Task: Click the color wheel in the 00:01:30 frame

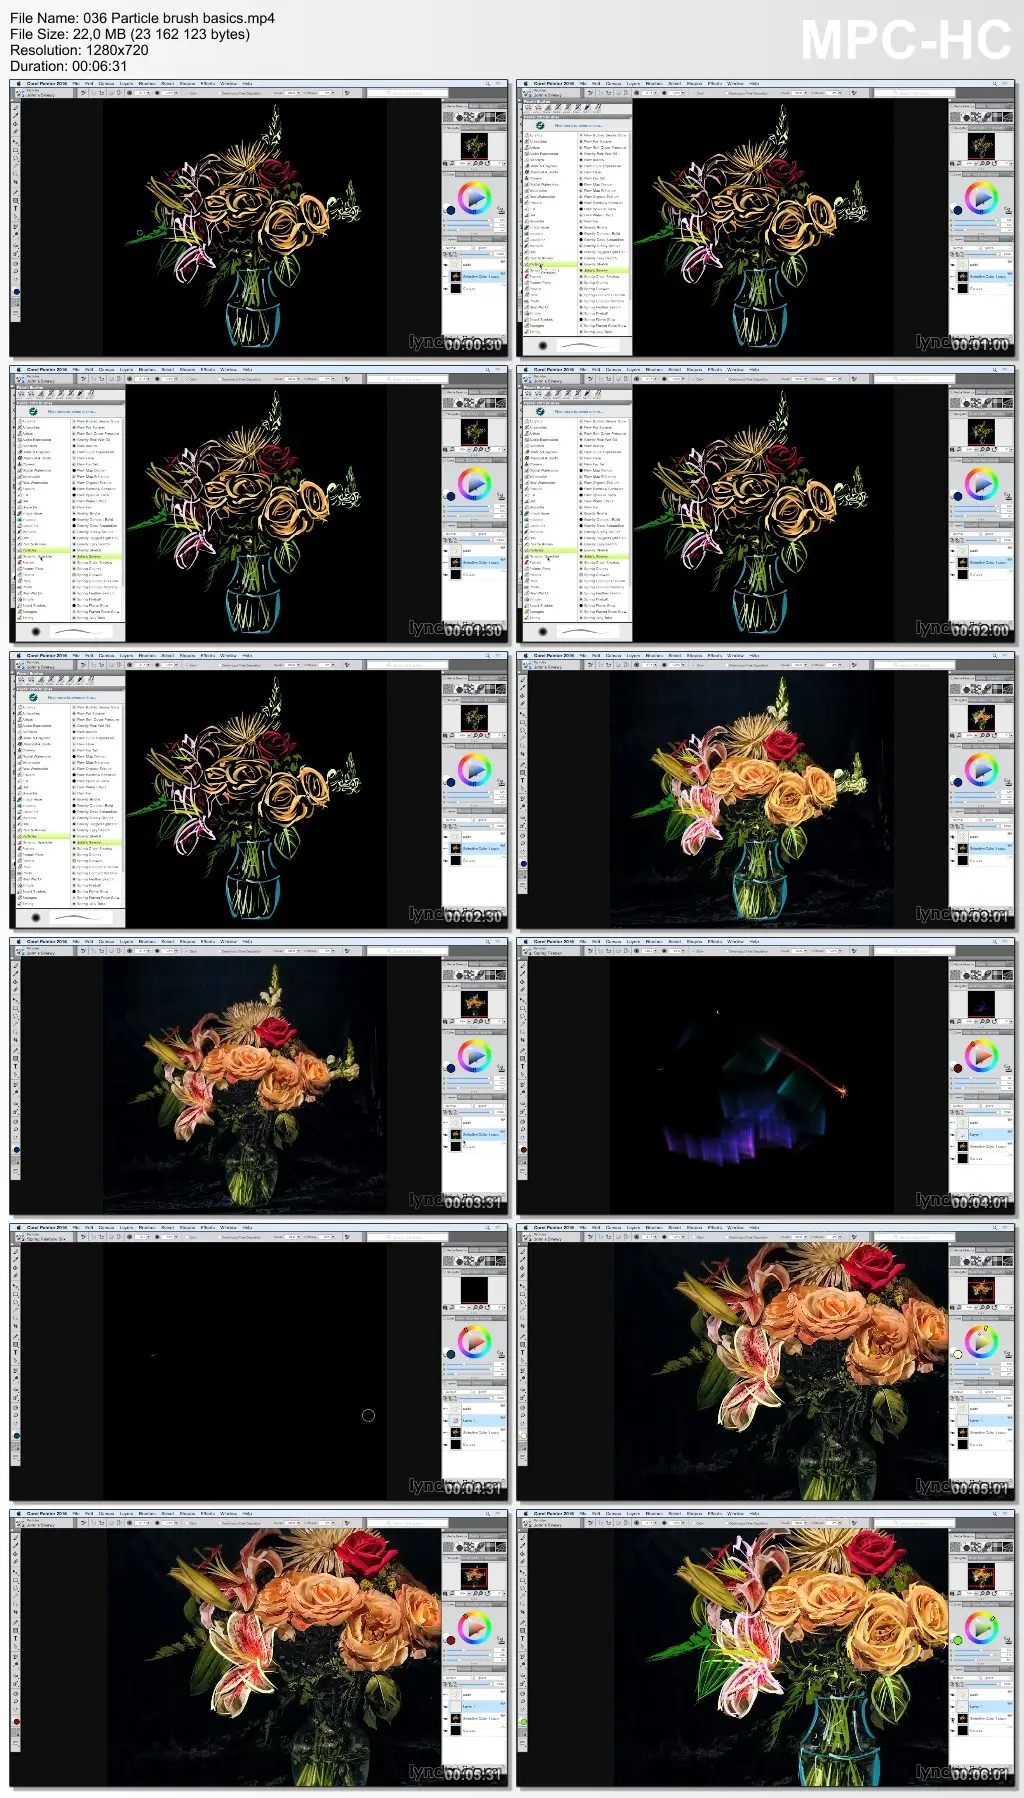Action: 474,483
